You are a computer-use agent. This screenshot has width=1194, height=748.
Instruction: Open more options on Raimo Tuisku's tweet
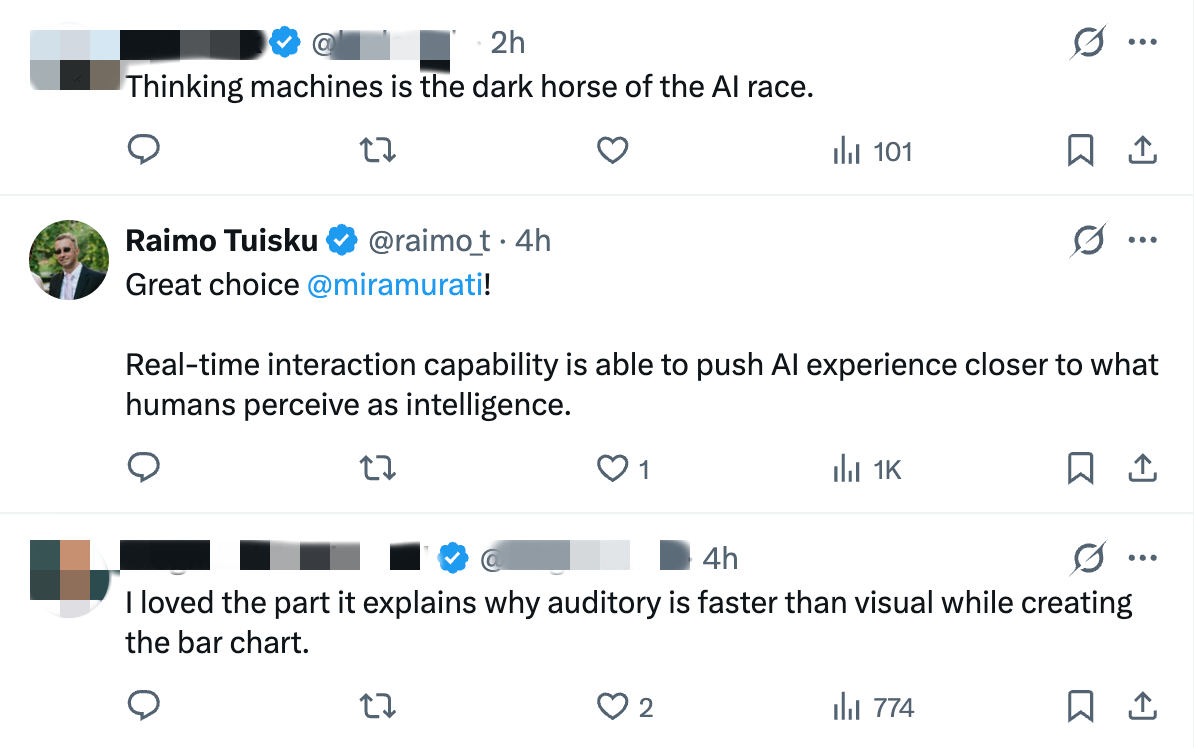(x=1142, y=240)
